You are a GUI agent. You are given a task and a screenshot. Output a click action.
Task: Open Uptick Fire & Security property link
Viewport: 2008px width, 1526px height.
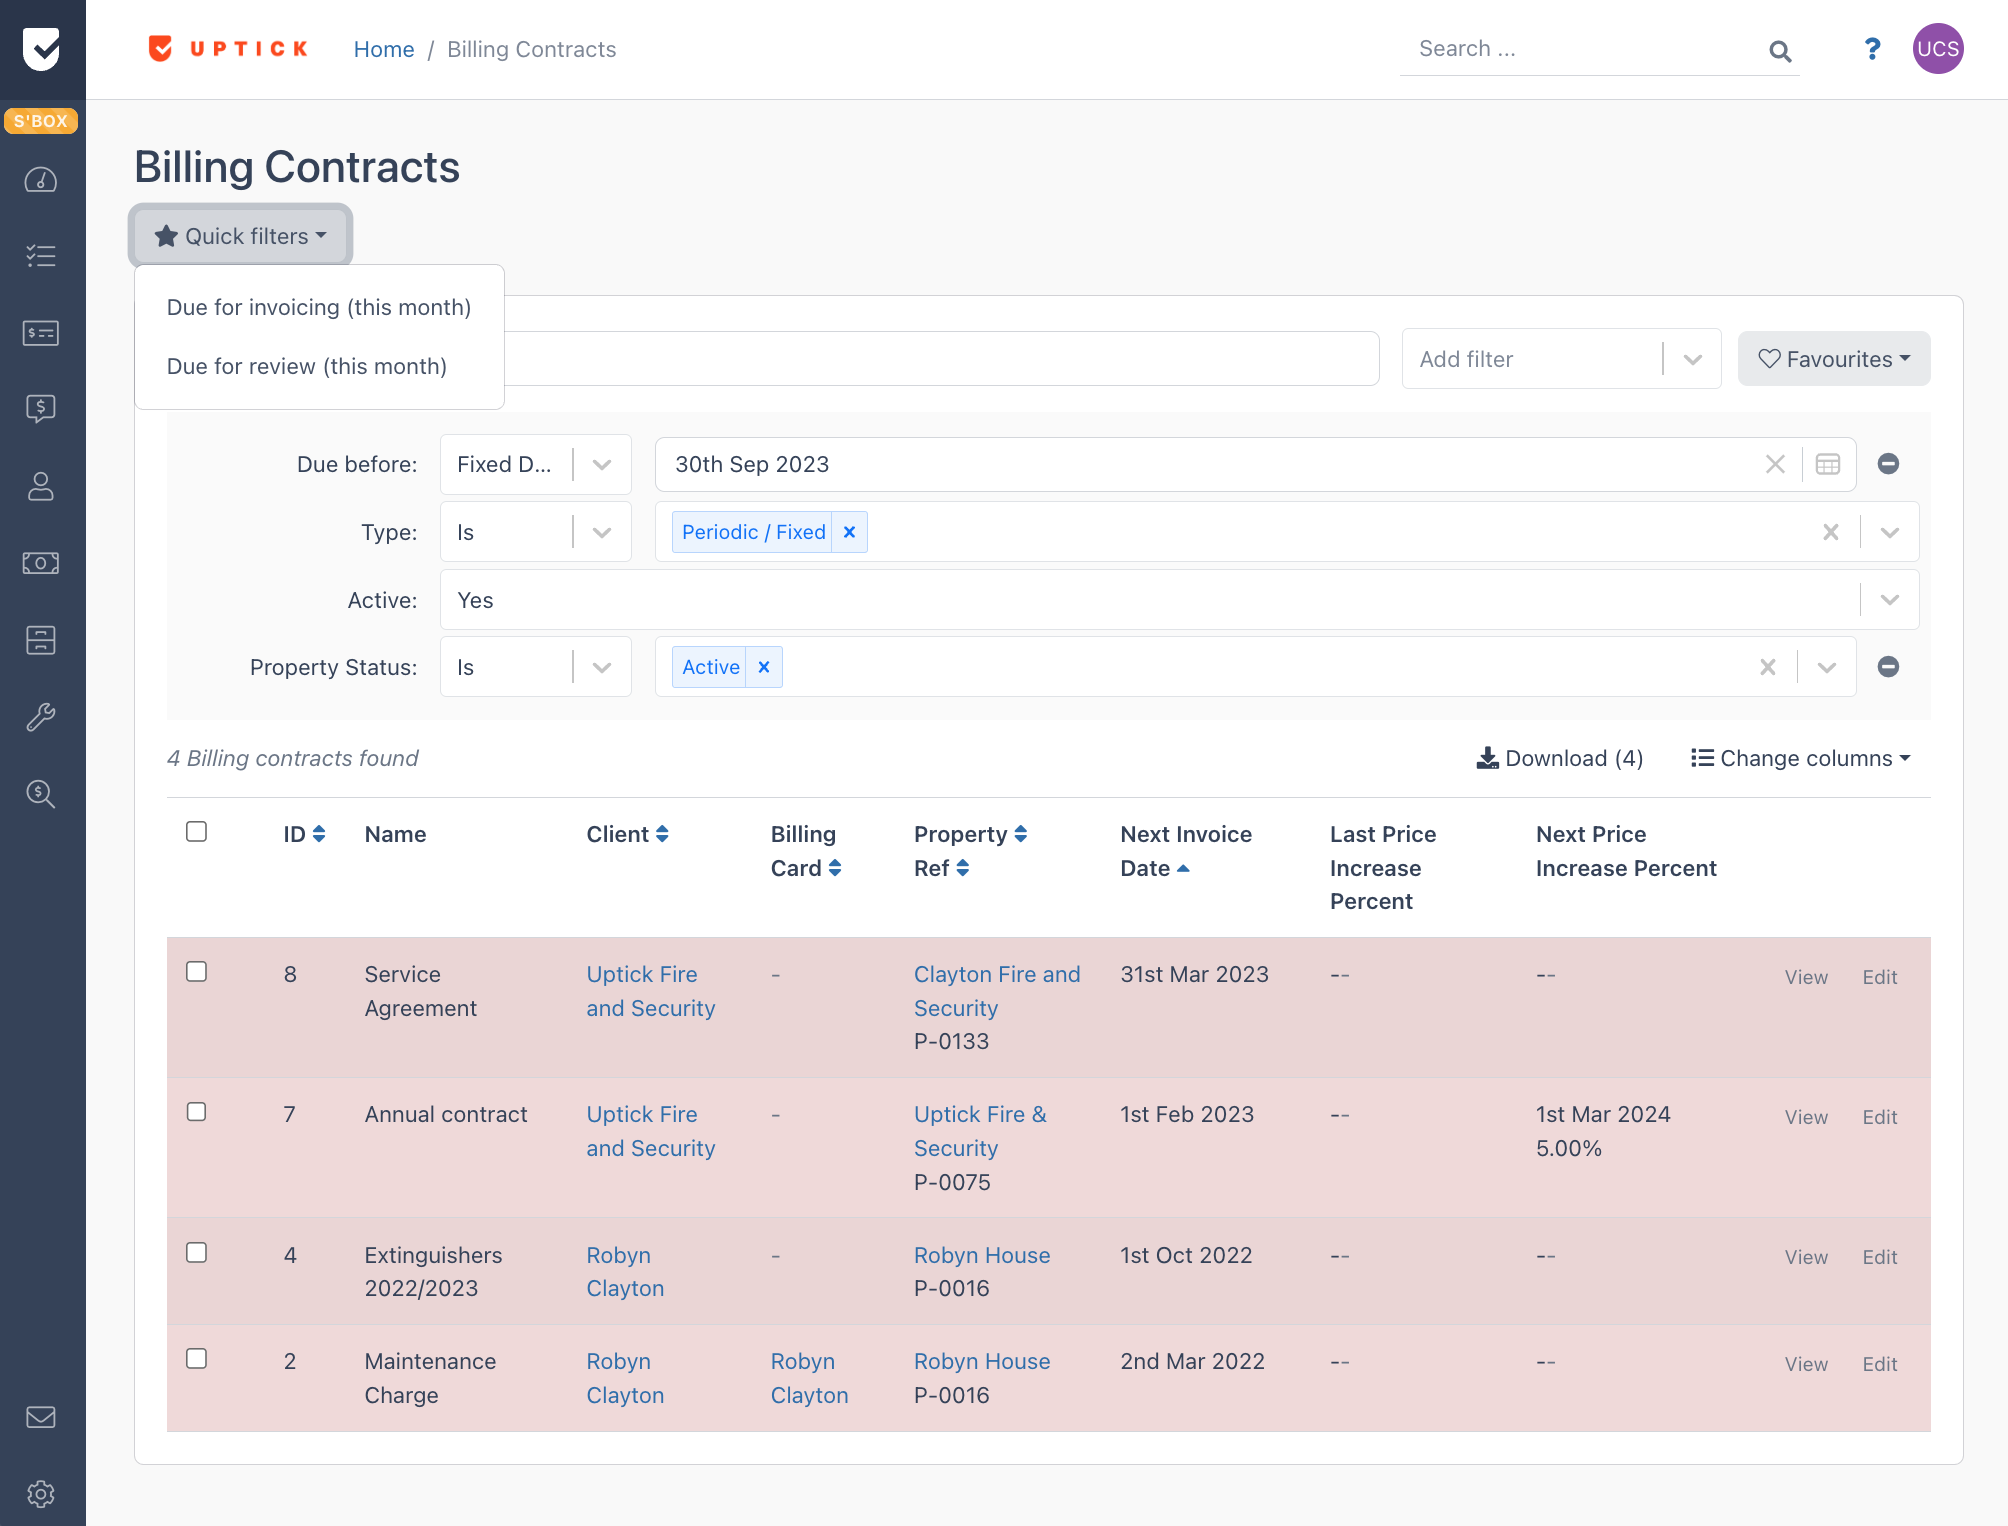pyautogui.click(x=980, y=1131)
